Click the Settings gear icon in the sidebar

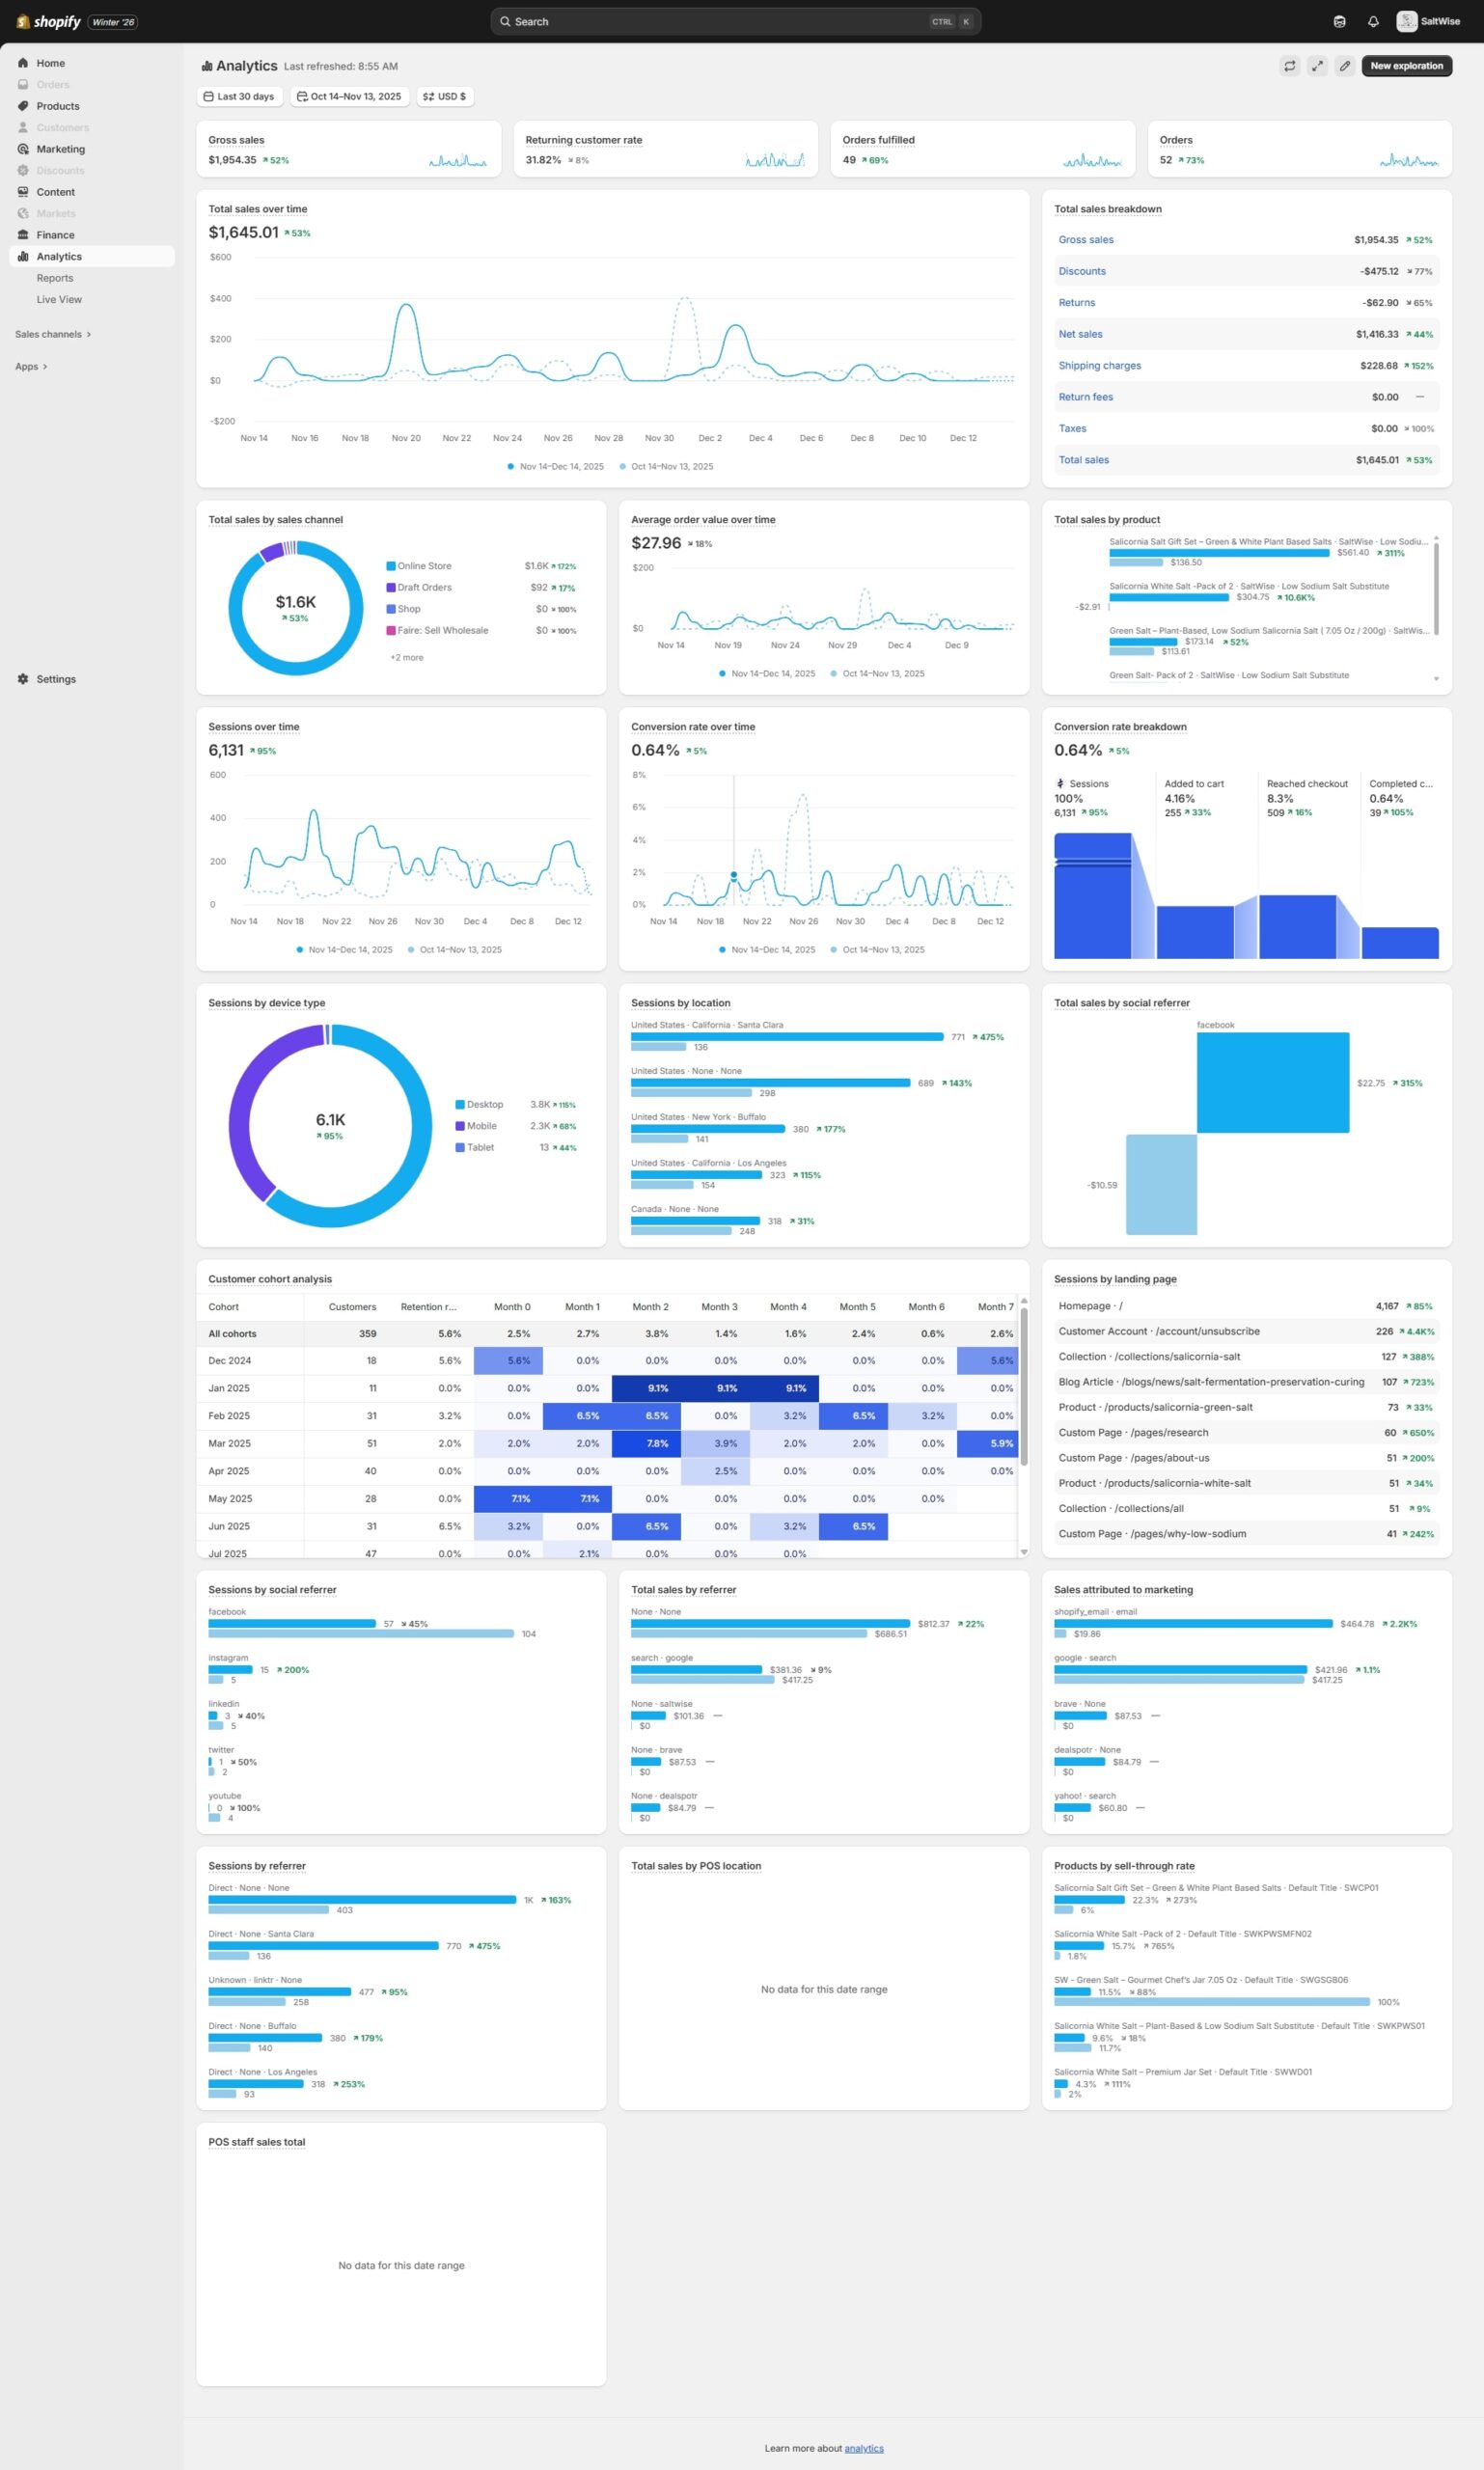coord(23,679)
